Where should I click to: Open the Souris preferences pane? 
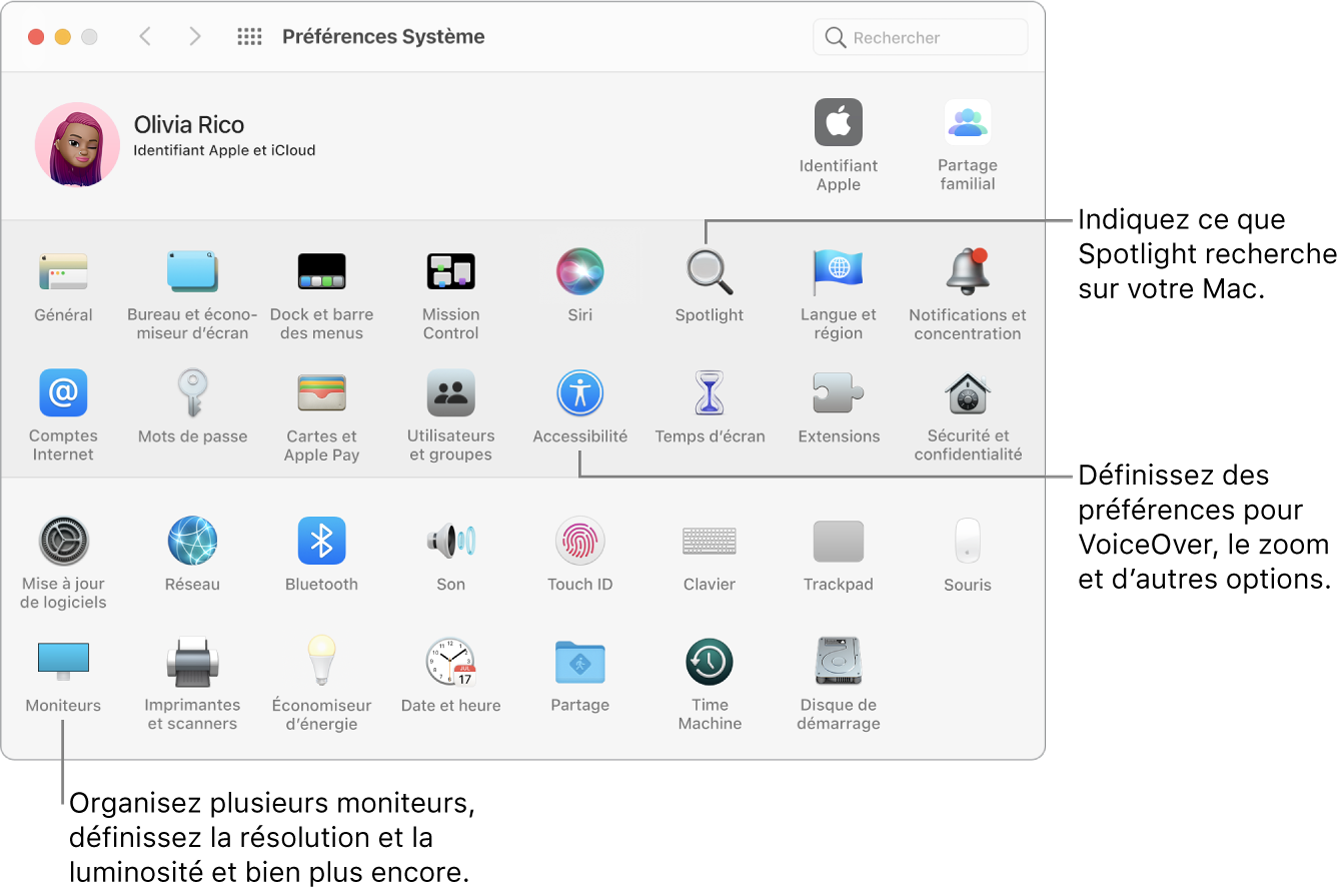(x=967, y=541)
